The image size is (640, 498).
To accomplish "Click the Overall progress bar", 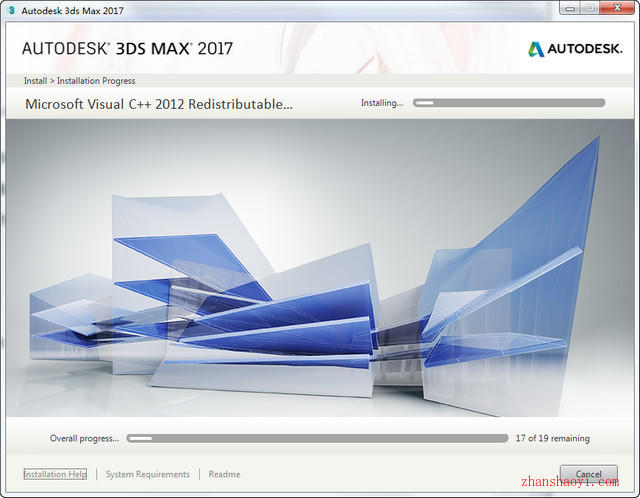I will 317,438.
